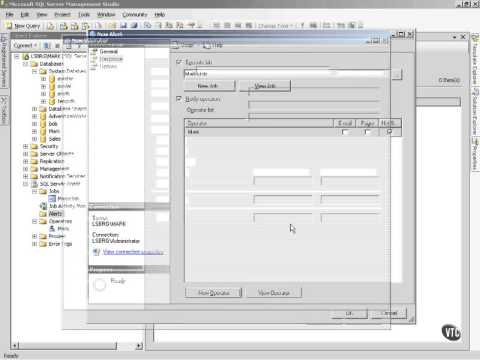Image resolution: width=480 pixels, height=360 pixels.
Task: Click the Database Engine Query icon next to New Query
Action: coord(51,26)
